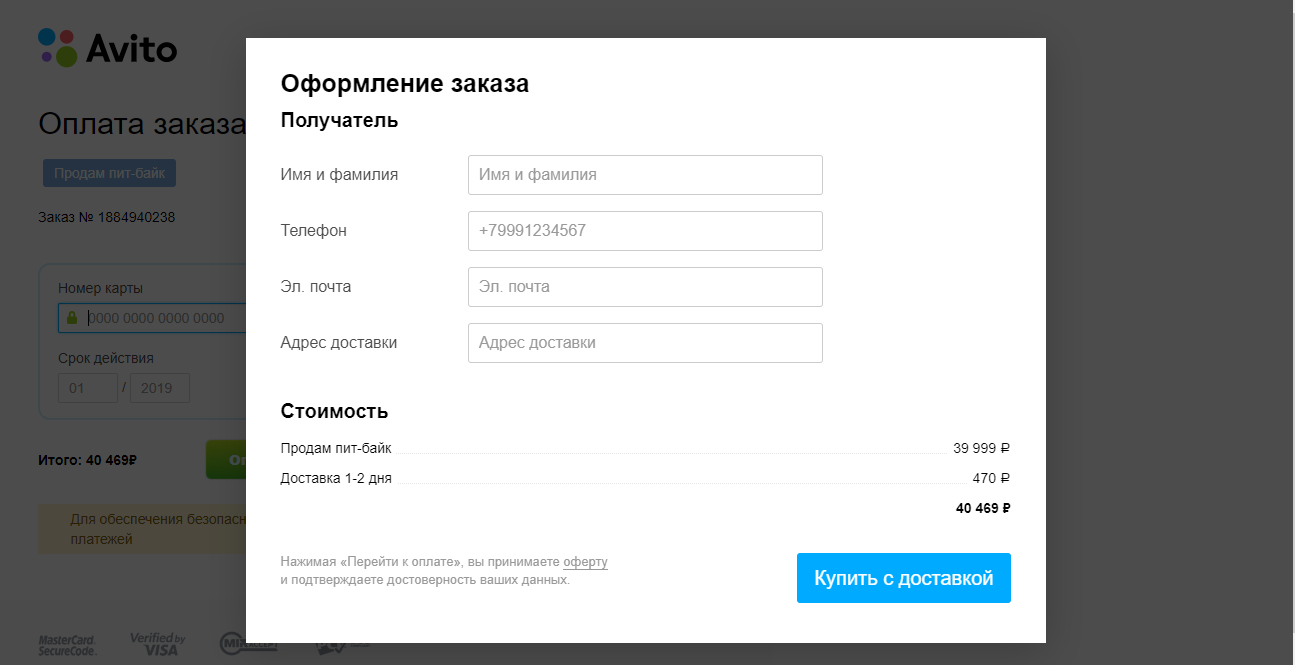
Task: Click the green lock icon in card field
Action: tap(72, 318)
